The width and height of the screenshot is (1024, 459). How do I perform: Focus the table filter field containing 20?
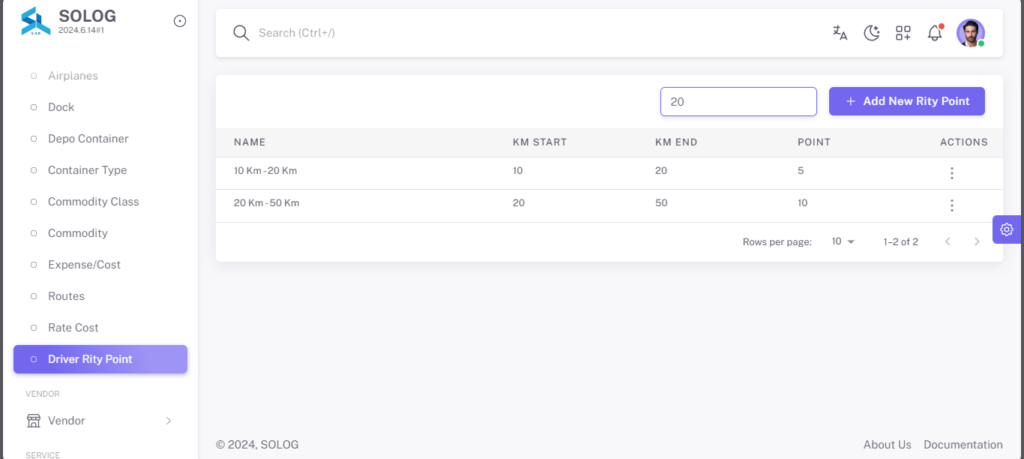[738, 102]
